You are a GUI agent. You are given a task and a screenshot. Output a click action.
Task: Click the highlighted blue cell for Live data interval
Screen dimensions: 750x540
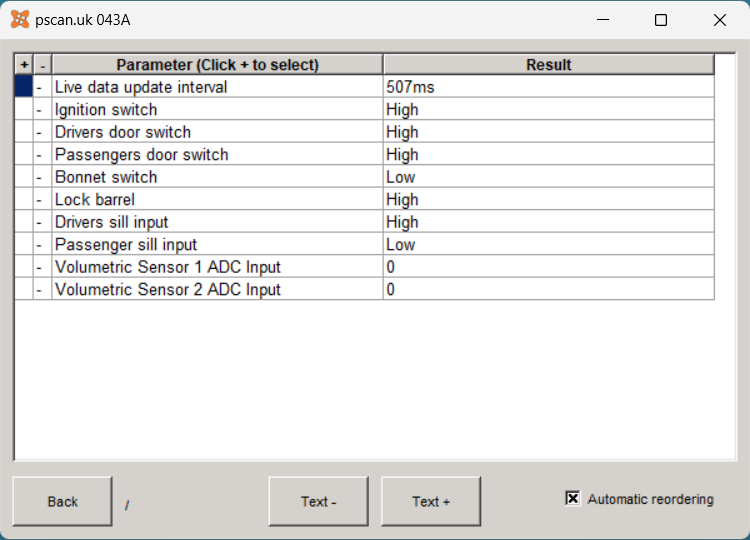coord(24,87)
